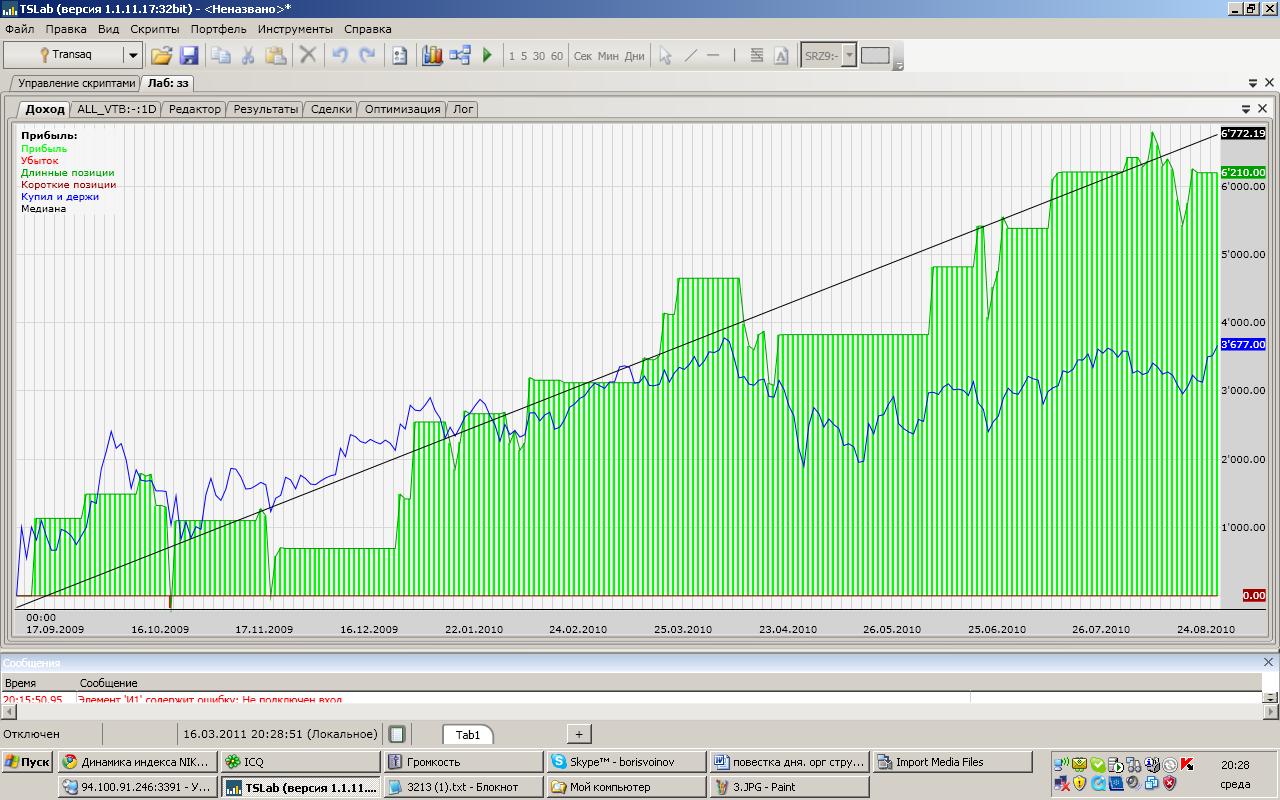Open file with the folder icon
The width and height of the screenshot is (1280, 800).
(x=161, y=56)
